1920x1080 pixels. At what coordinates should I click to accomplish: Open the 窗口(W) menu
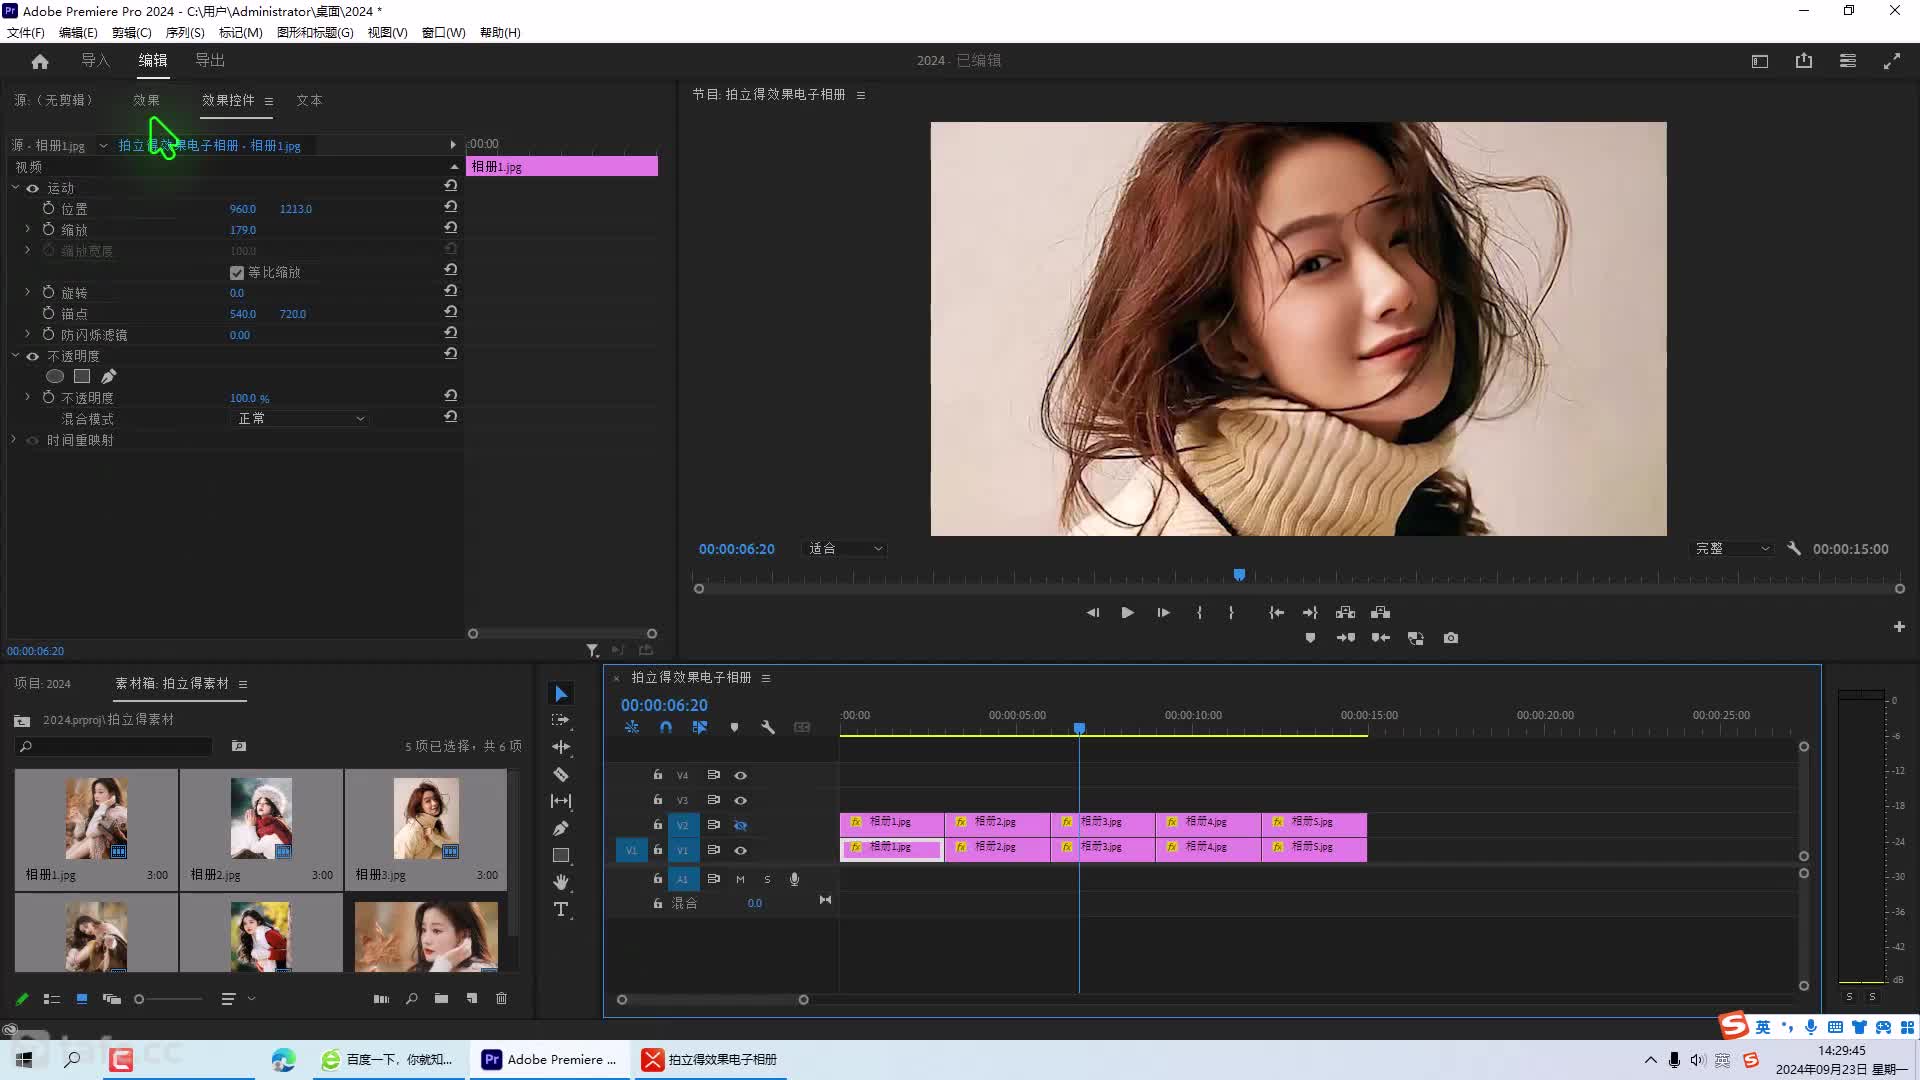443,33
